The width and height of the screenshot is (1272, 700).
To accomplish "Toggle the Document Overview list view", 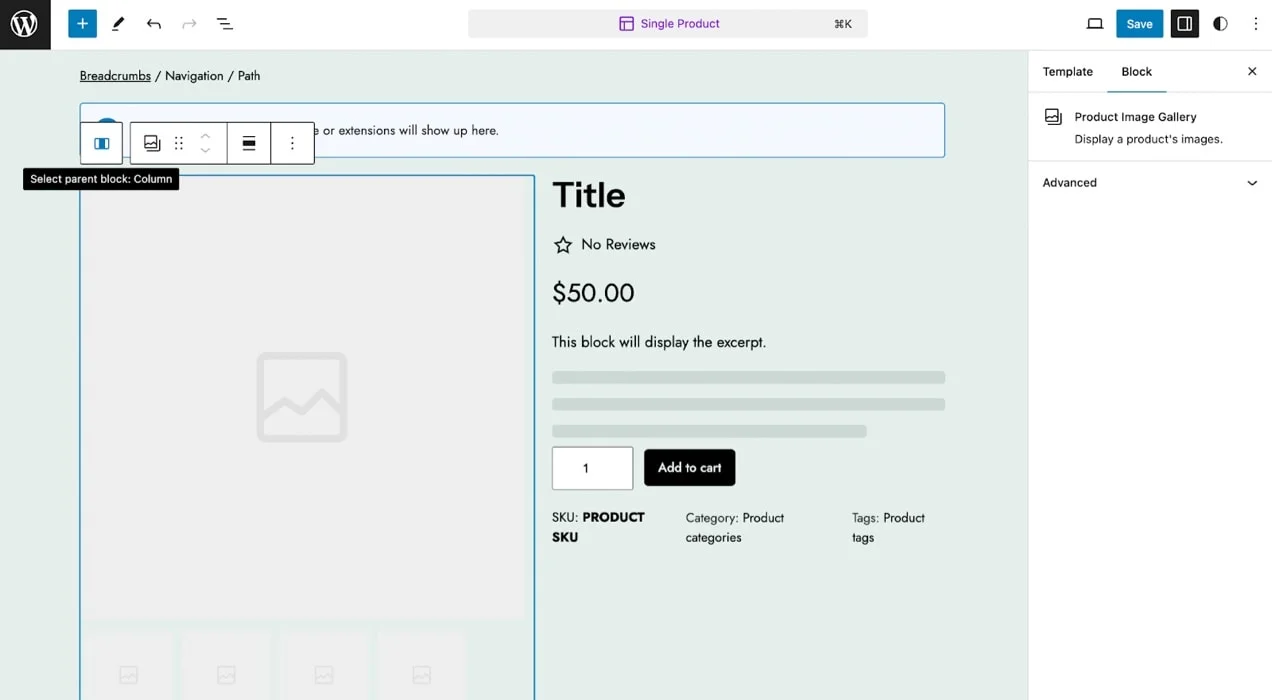I will 225,23.
